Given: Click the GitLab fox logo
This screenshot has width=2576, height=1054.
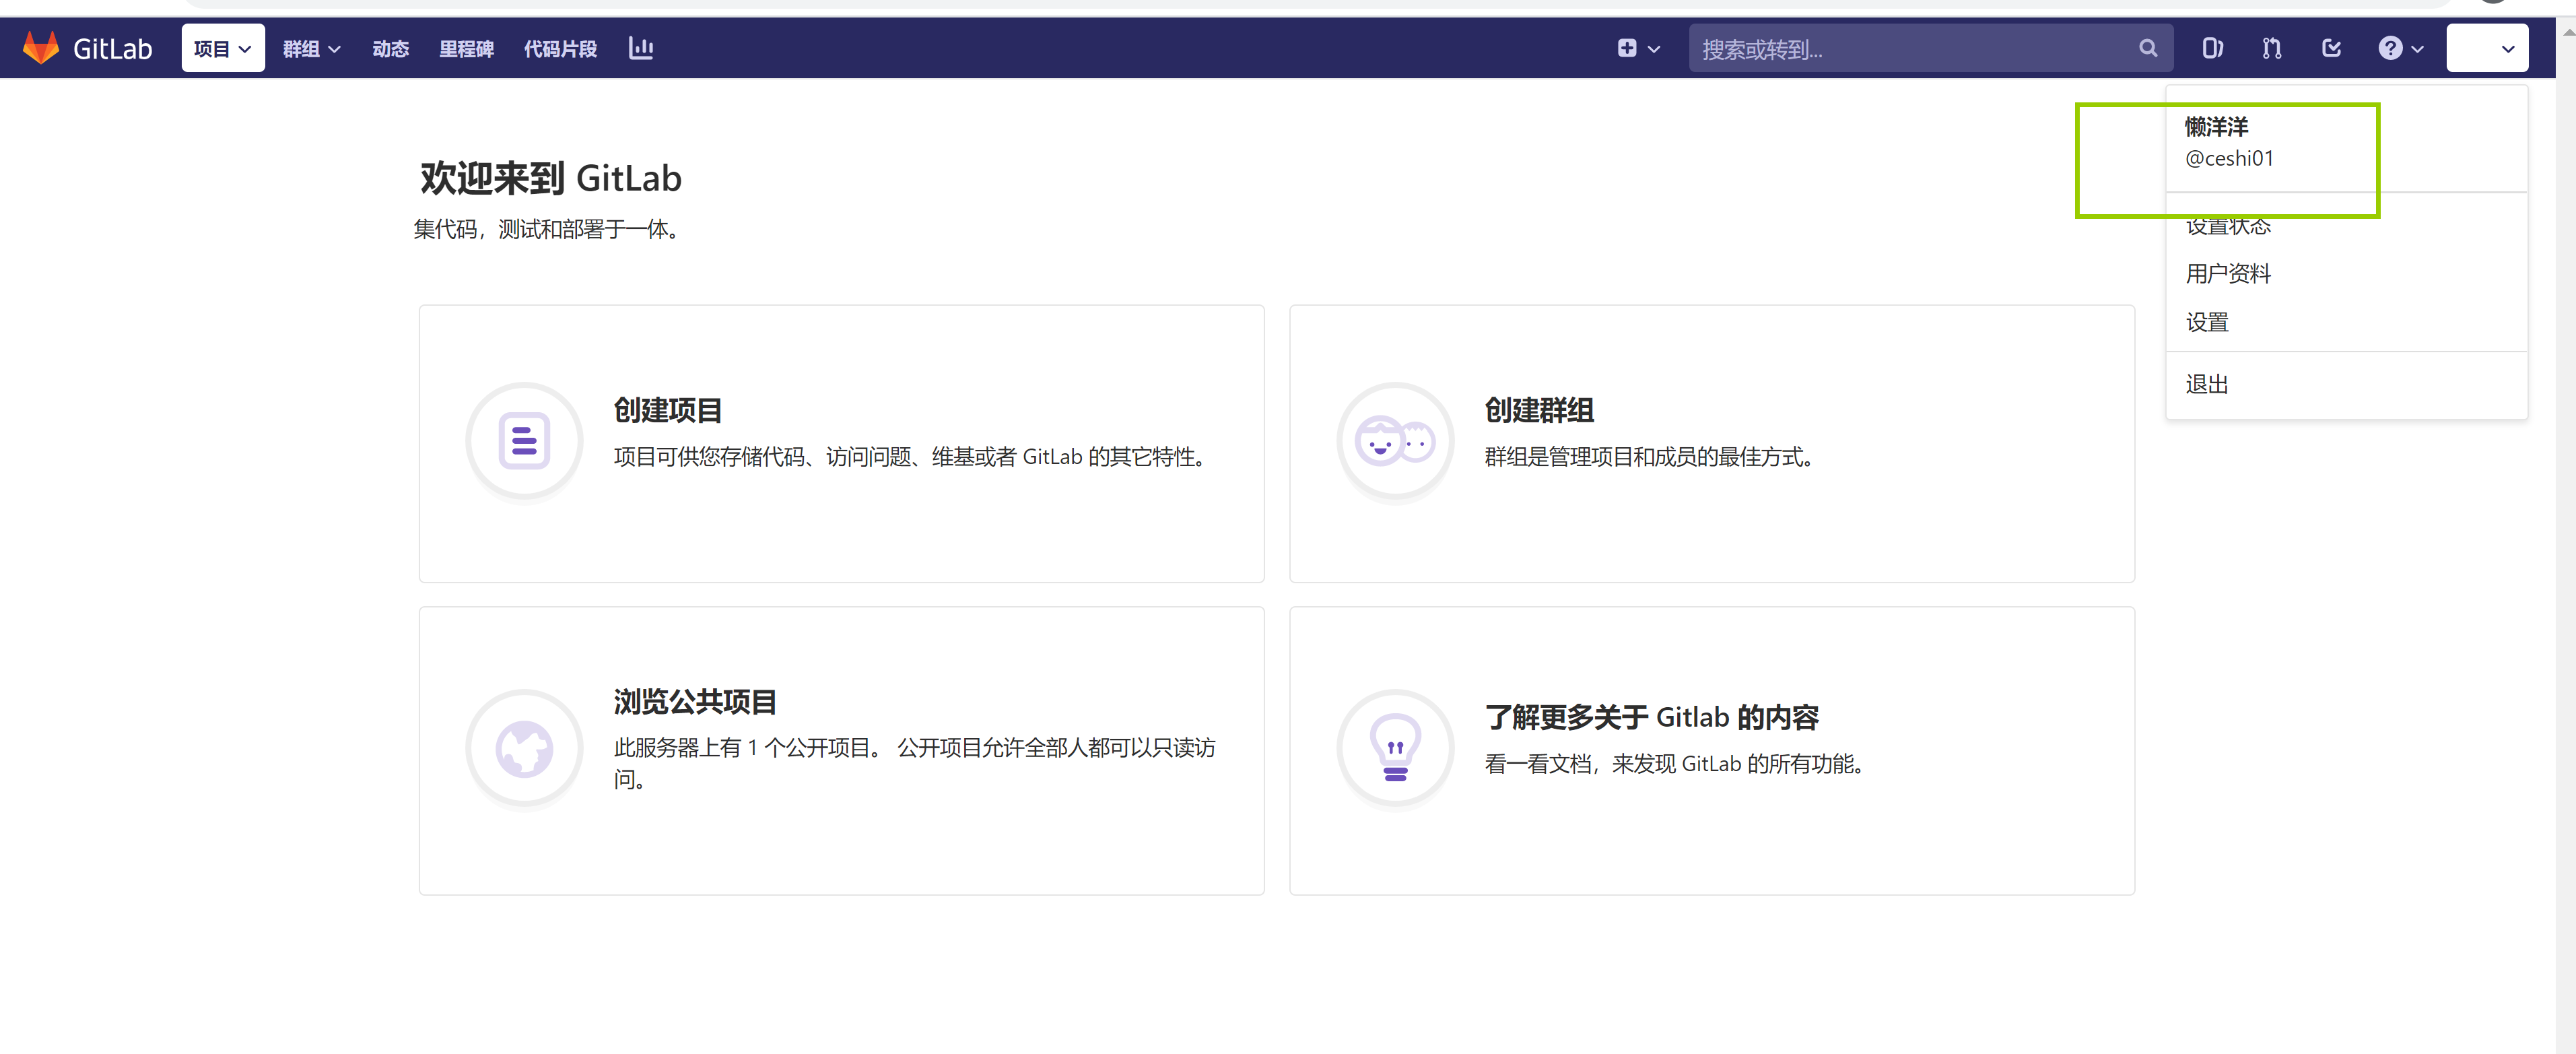Looking at the screenshot, I should point(41,48).
